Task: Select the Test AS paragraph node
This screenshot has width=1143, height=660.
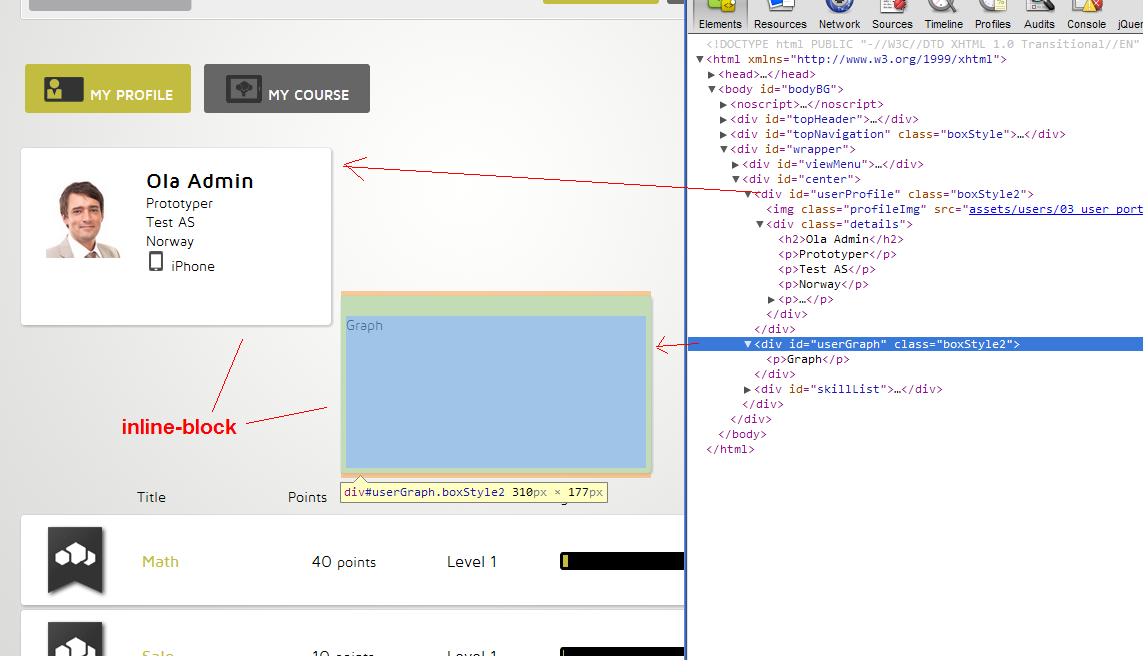Action: tap(827, 269)
